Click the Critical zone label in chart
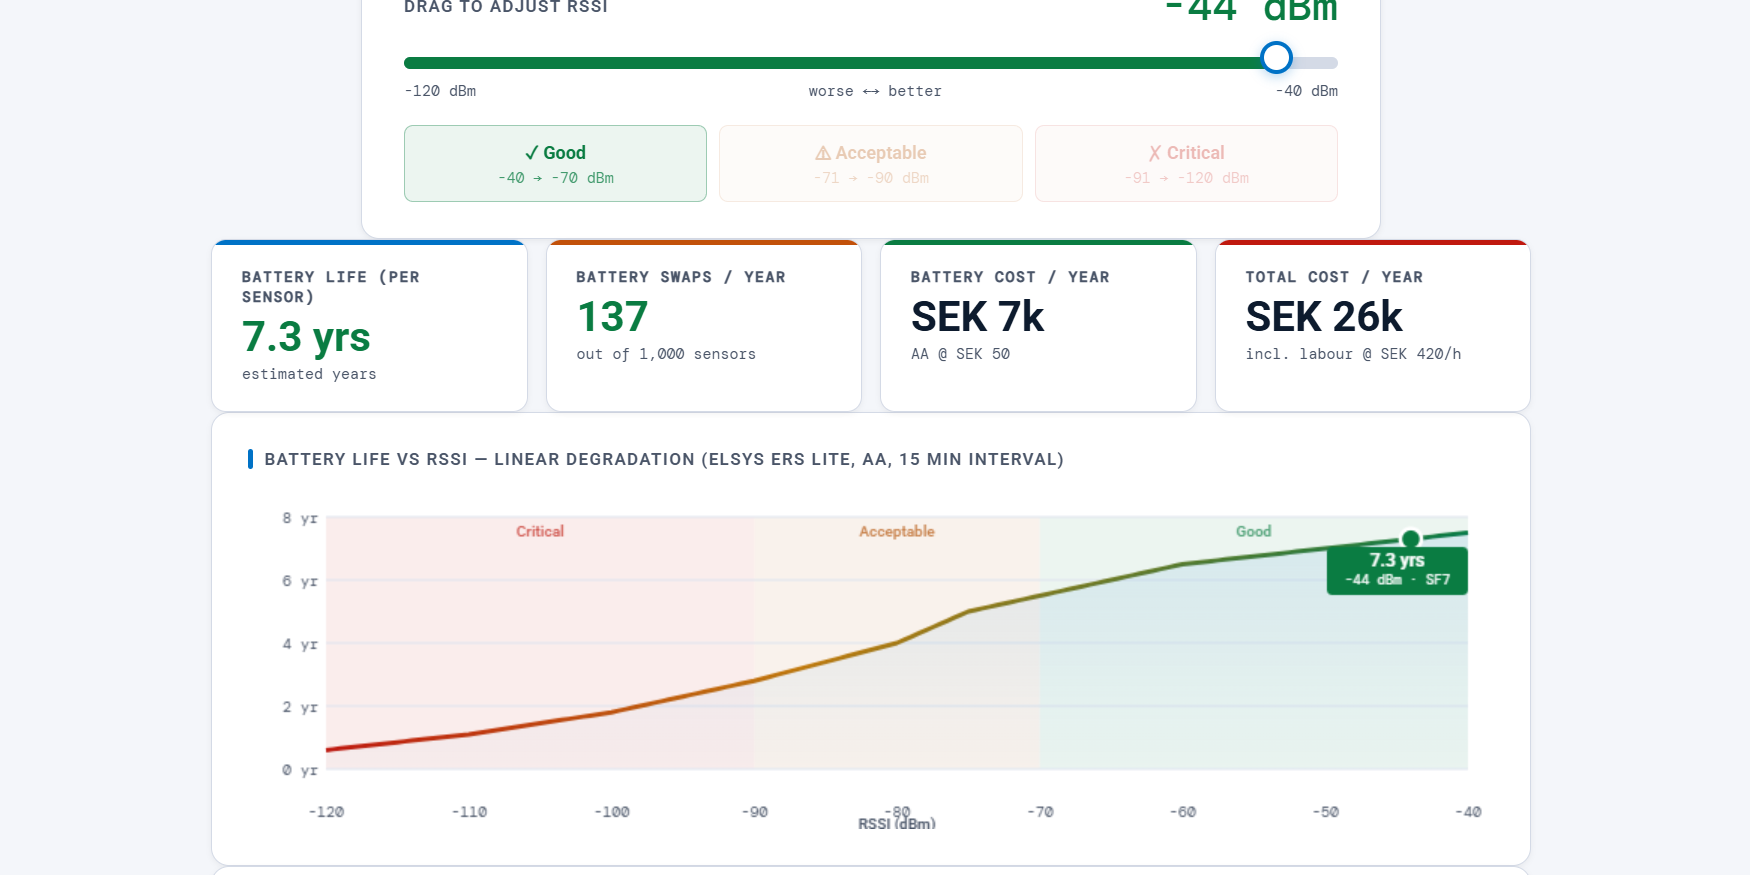Viewport: 1750px width, 875px height. (x=540, y=531)
